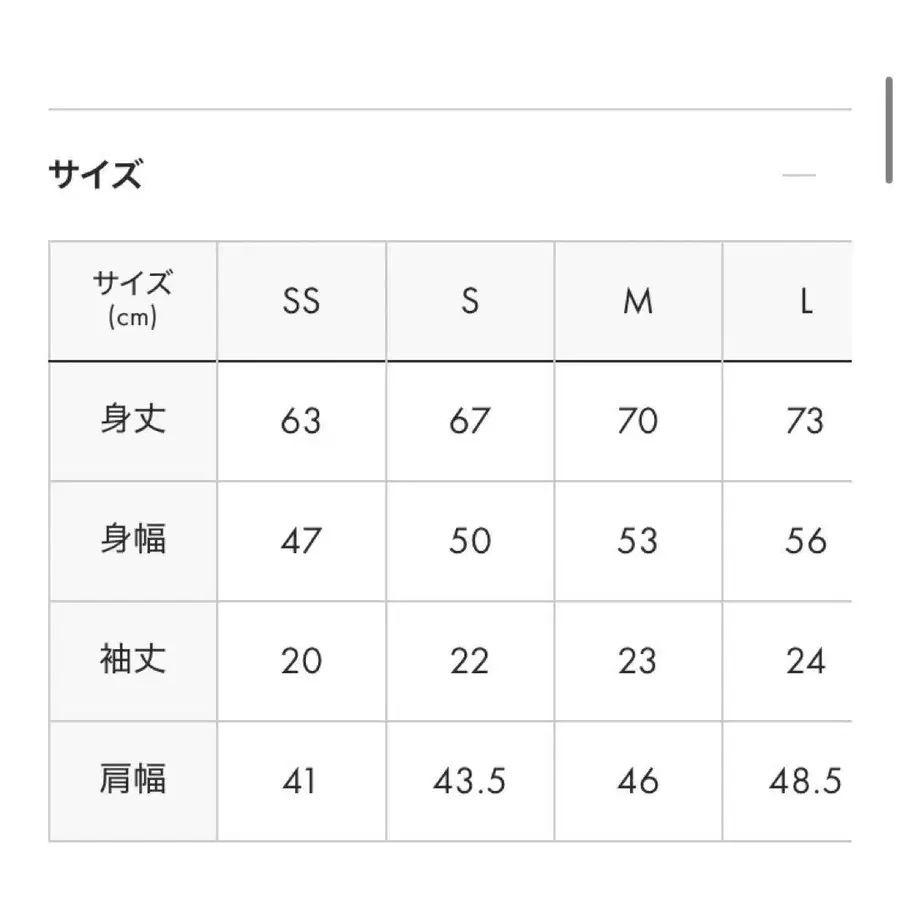Image resolution: width=900 pixels, height=900 pixels.
Task: Select the 袖丈 row label
Action: (133, 661)
